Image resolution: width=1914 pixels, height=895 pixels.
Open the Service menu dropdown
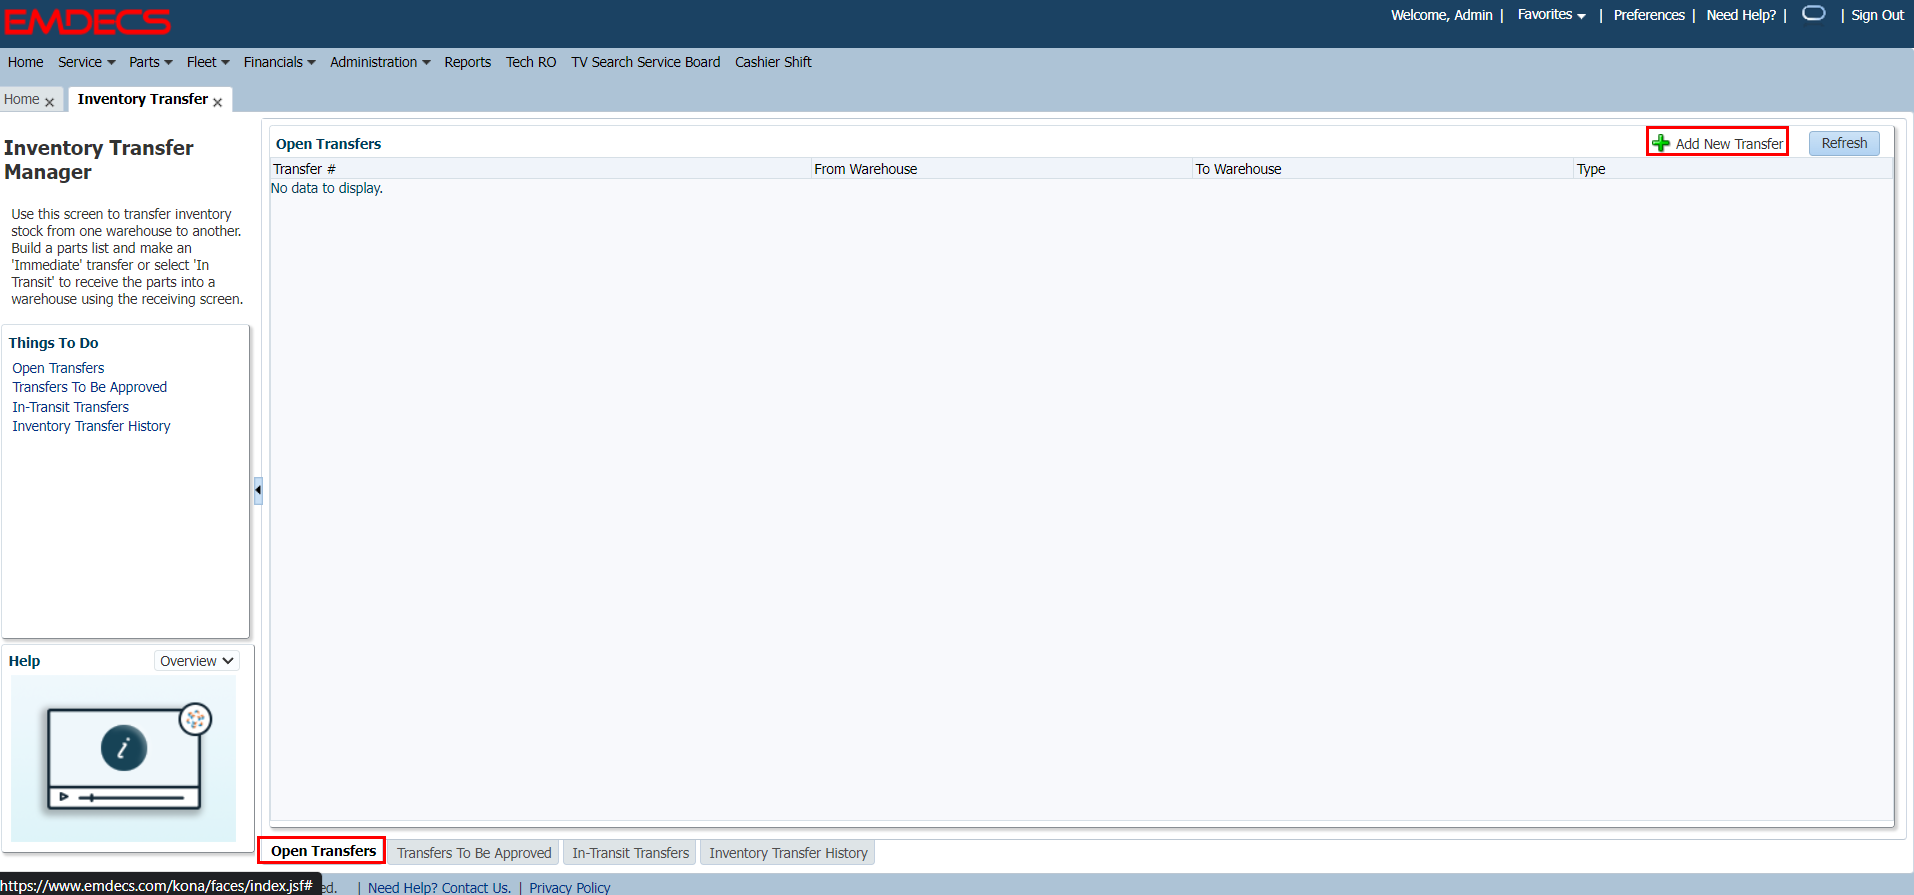click(86, 62)
